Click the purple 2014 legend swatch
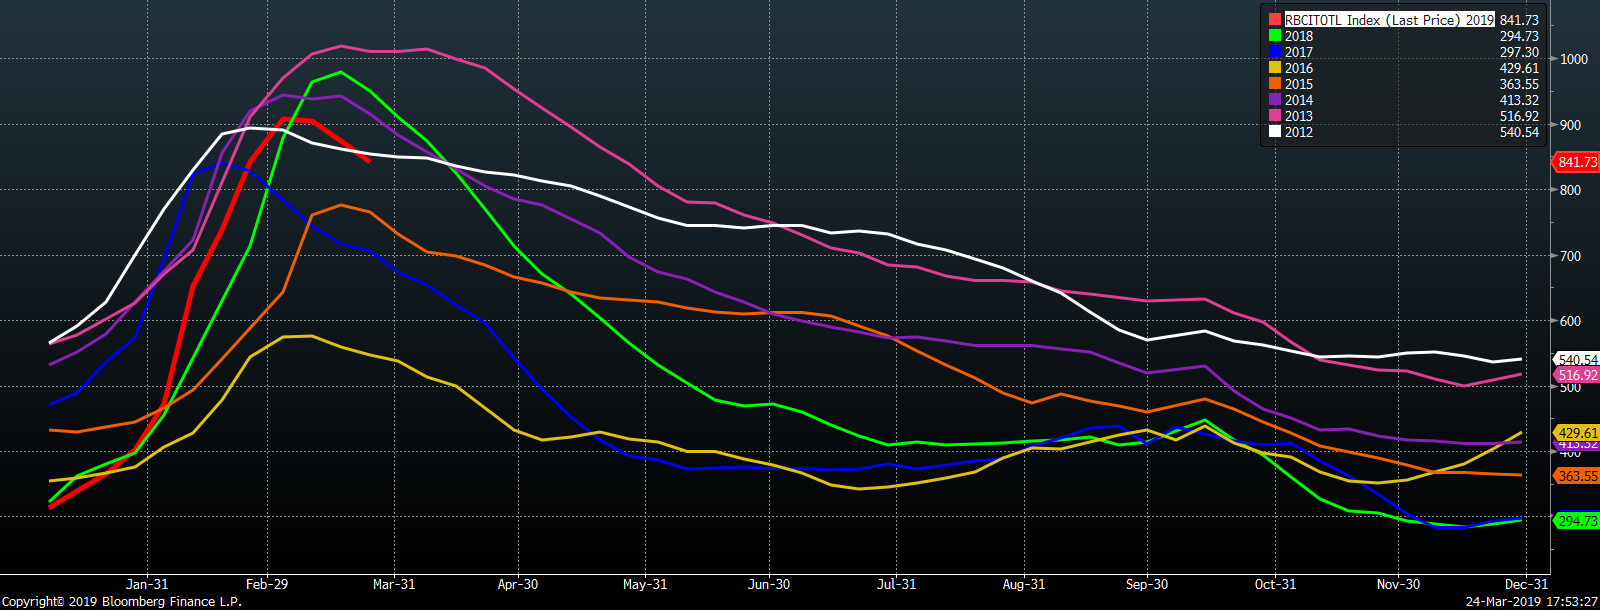This screenshot has height=610, width=1600. (1275, 100)
